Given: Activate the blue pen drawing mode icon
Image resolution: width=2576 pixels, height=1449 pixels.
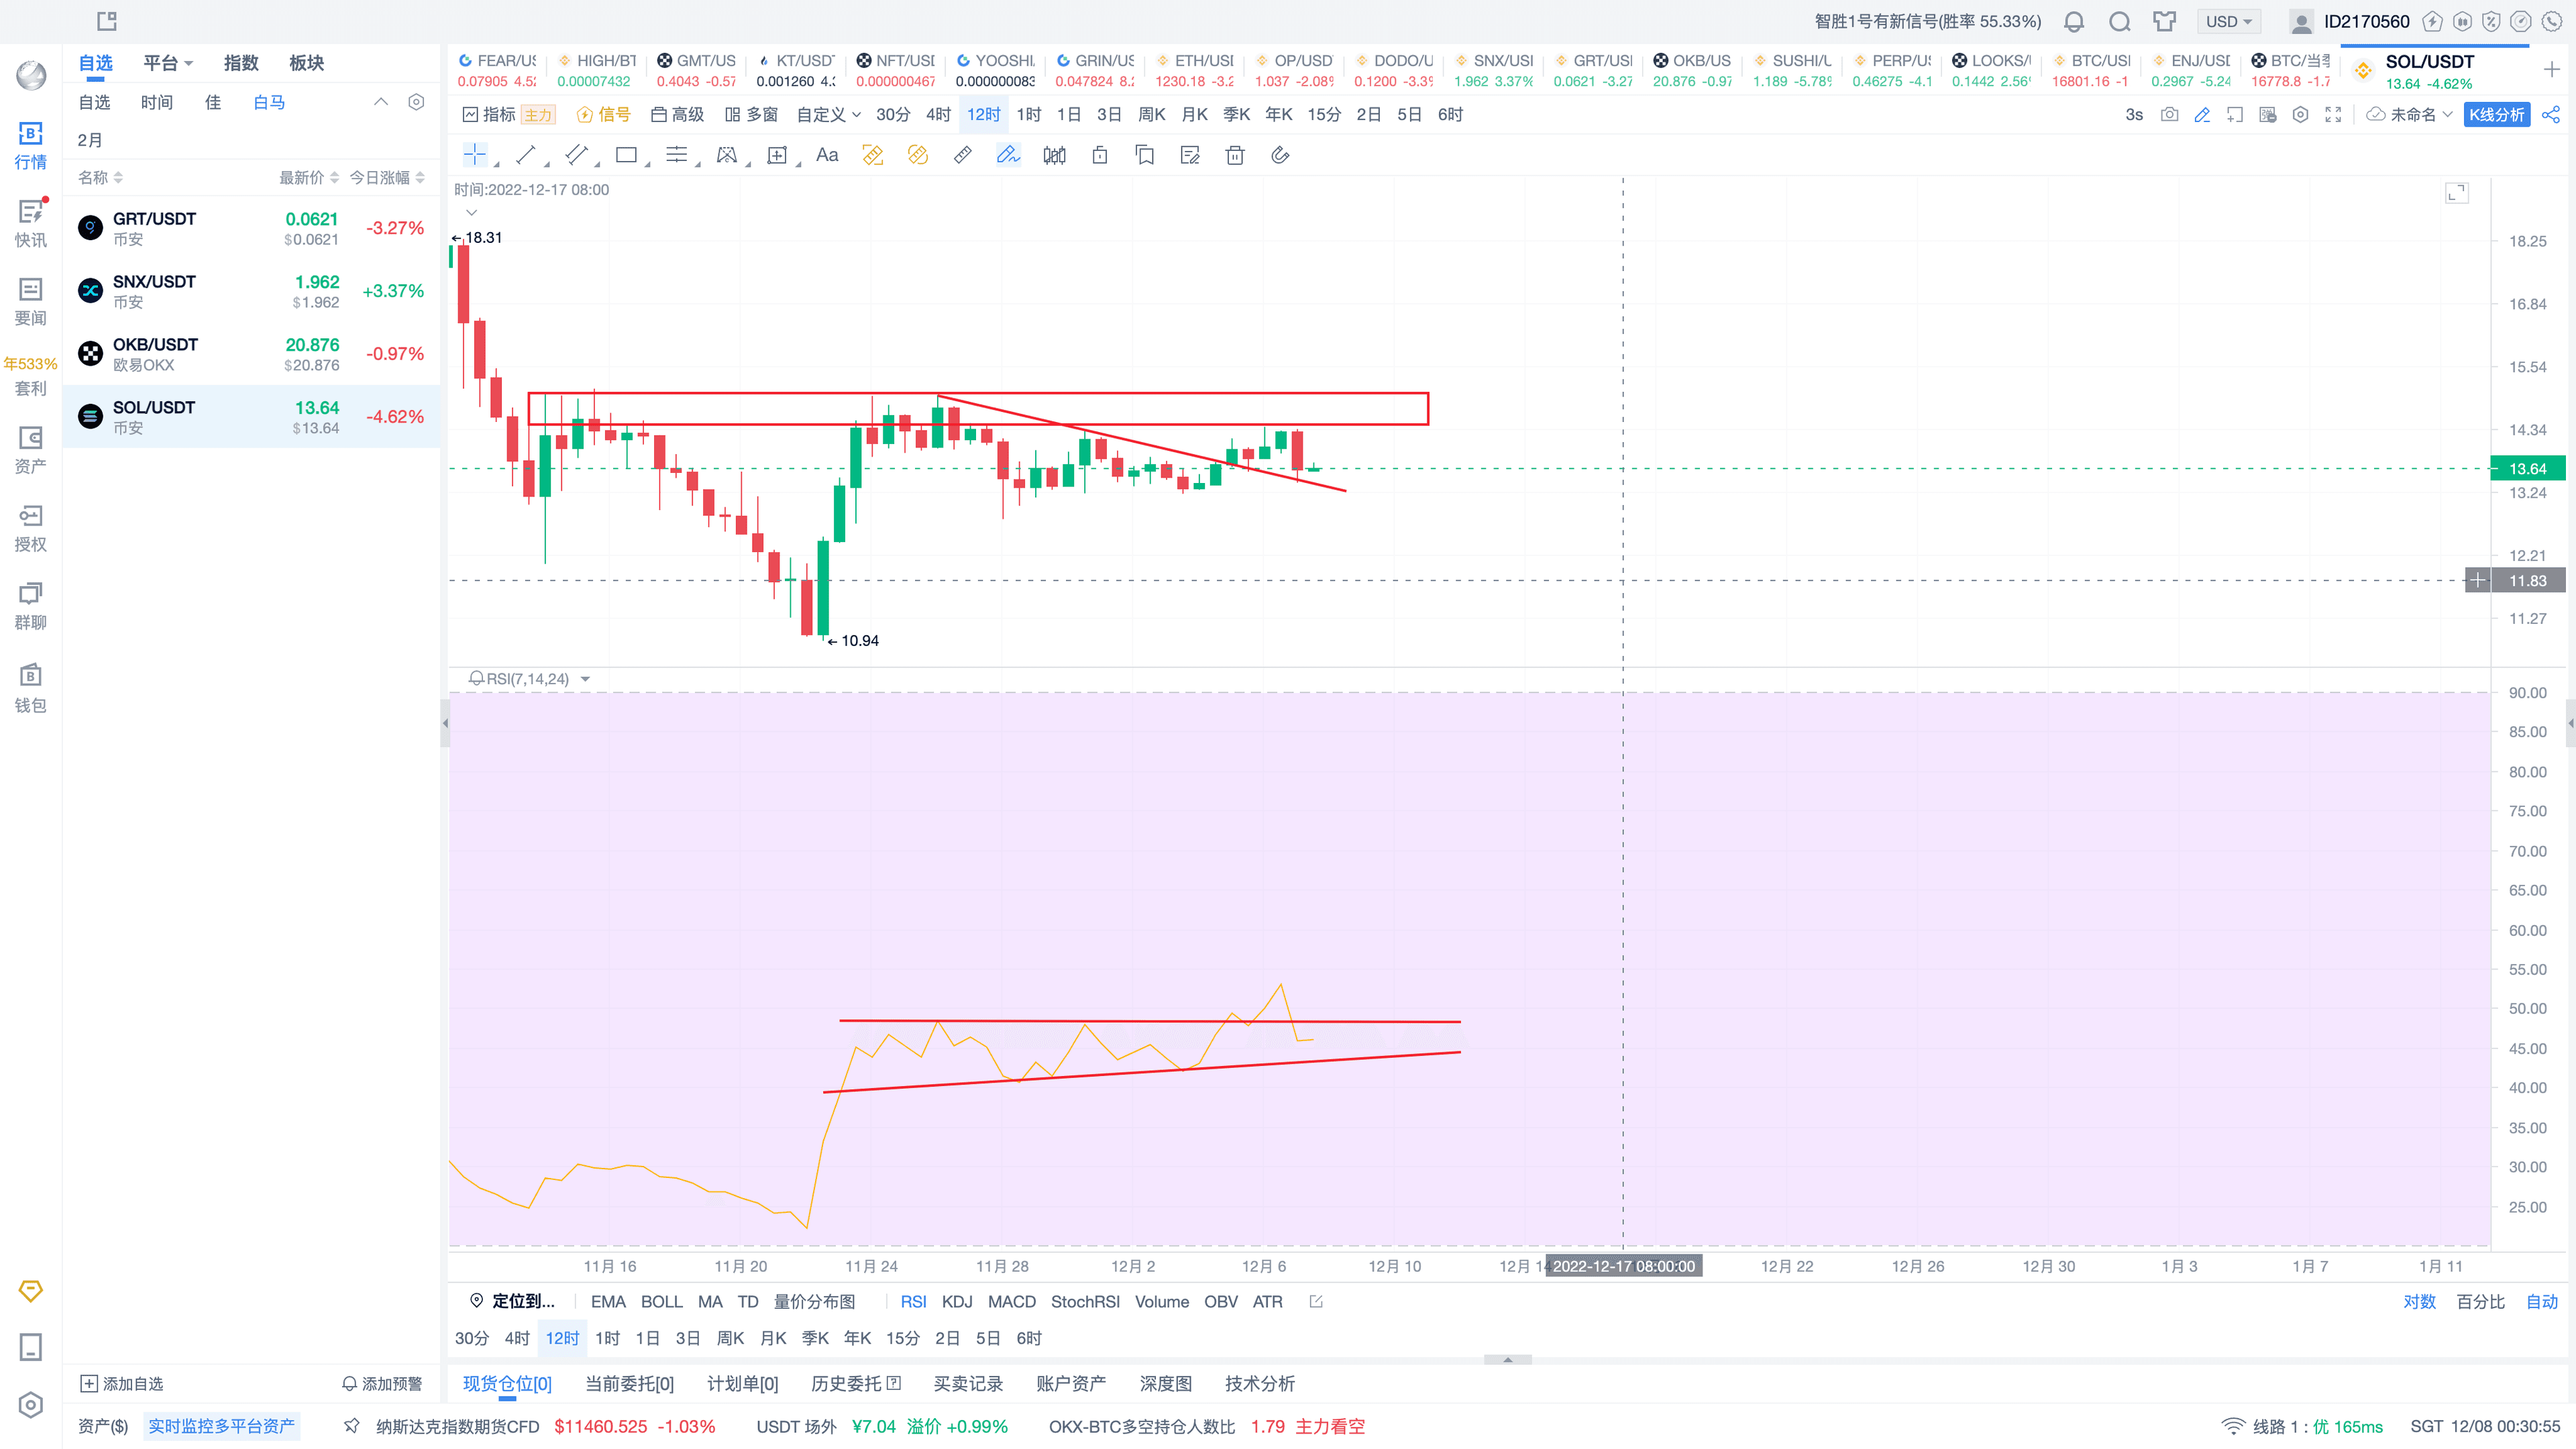Looking at the screenshot, I should coord(1008,155).
